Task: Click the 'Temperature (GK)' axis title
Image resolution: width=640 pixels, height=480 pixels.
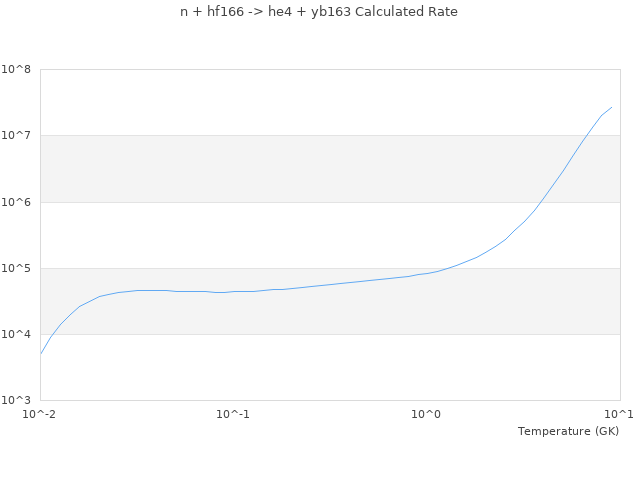Action: (x=568, y=431)
